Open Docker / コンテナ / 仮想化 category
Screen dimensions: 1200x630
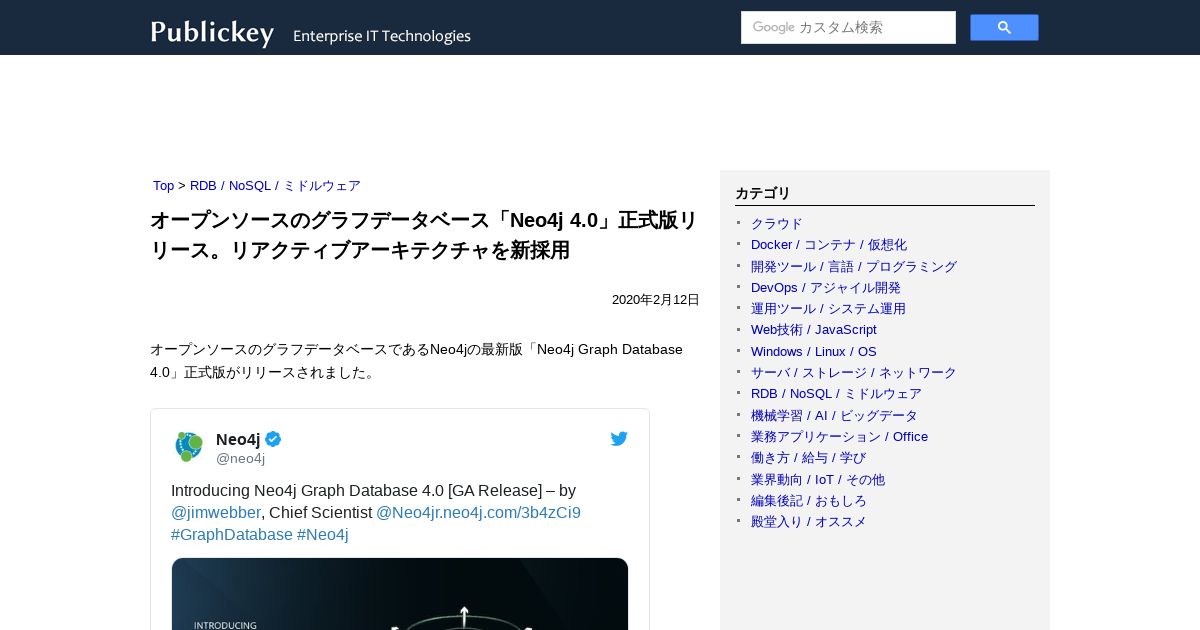pos(829,245)
